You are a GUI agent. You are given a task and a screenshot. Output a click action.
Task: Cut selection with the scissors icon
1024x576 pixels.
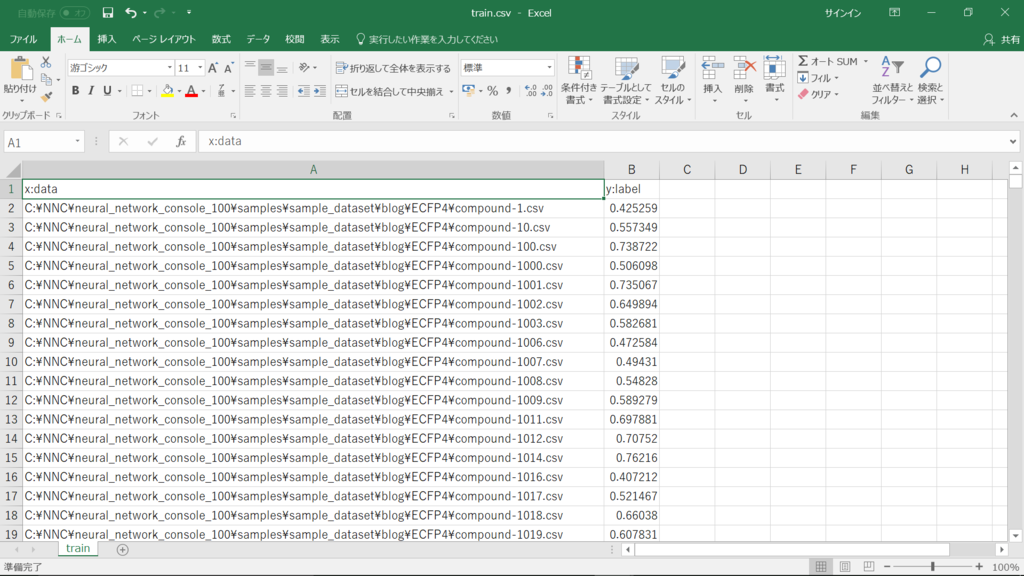[x=46, y=63]
